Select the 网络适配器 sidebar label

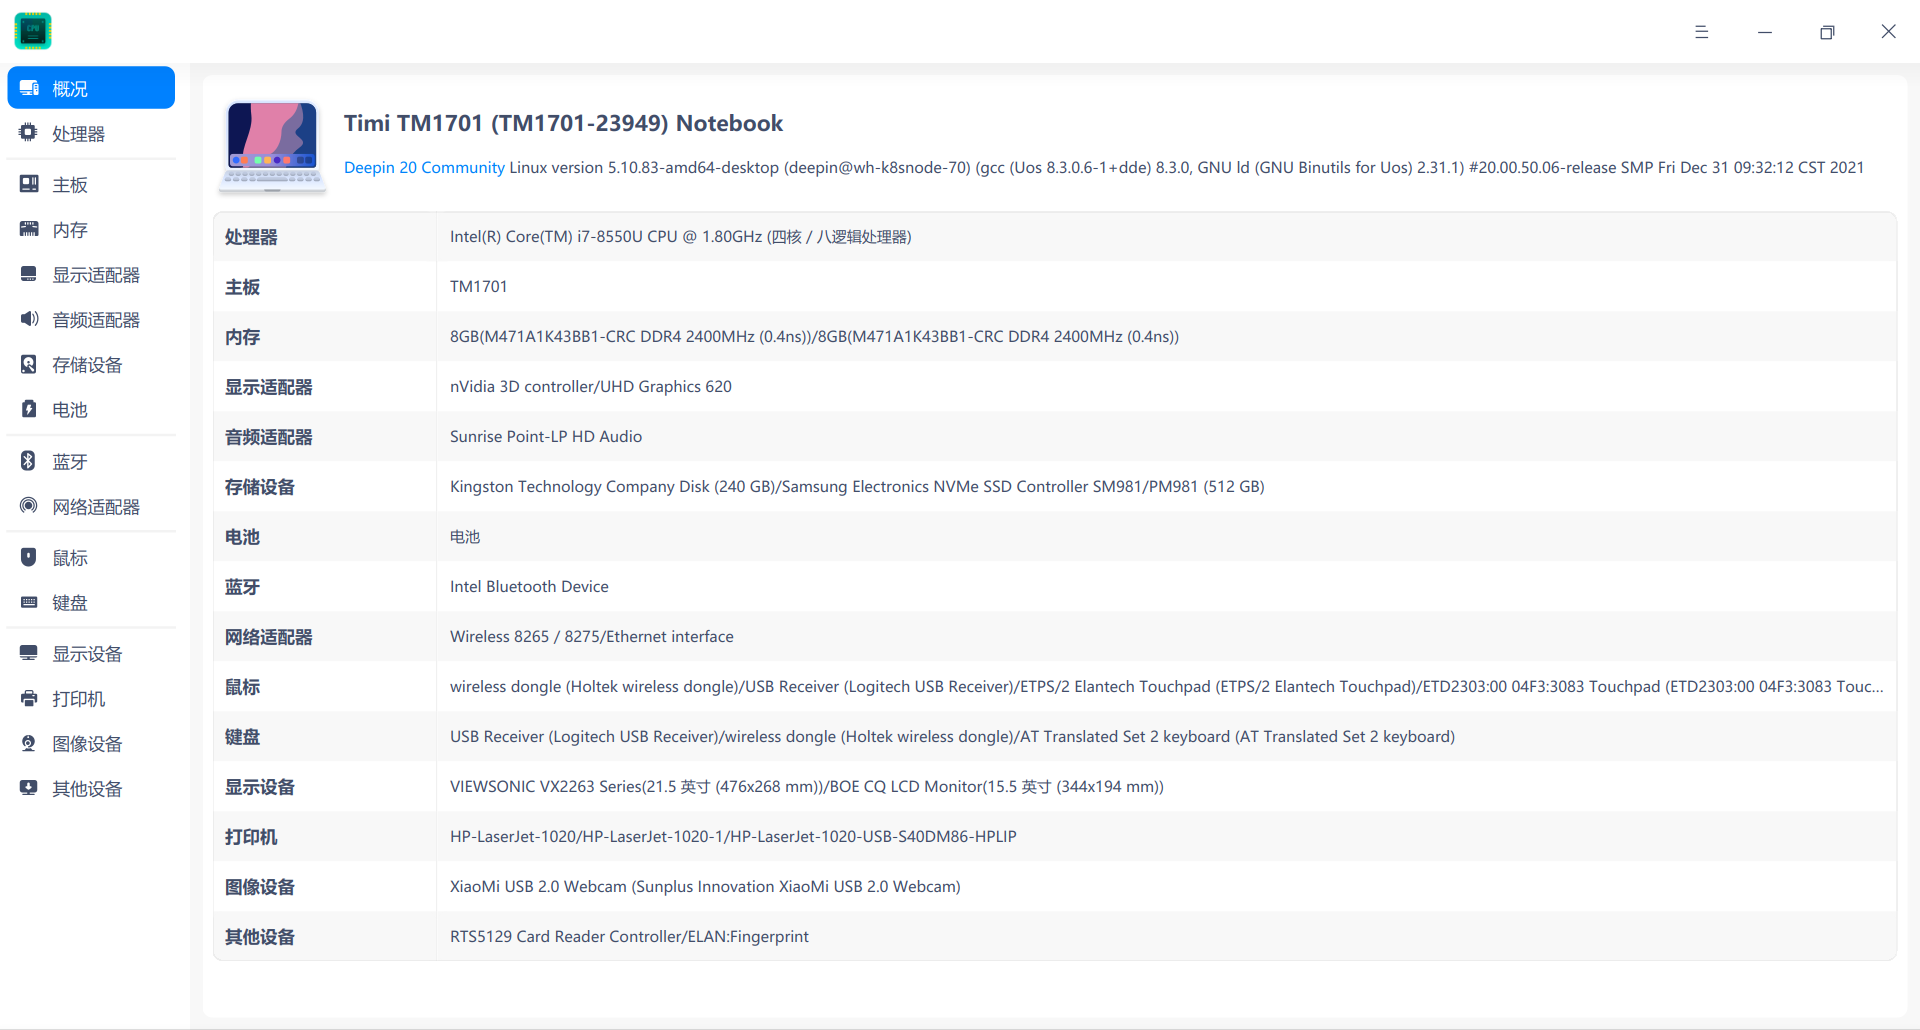pos(96,507)
